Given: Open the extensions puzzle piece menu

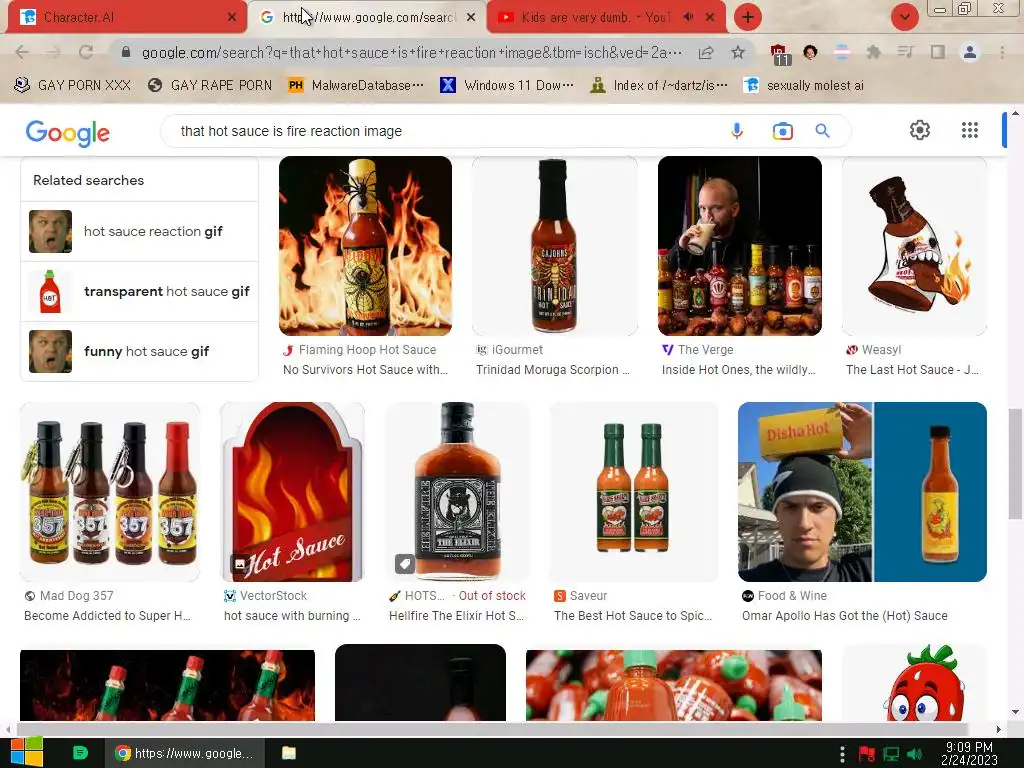Looking at the screenshot, I should tap(873, 52).
